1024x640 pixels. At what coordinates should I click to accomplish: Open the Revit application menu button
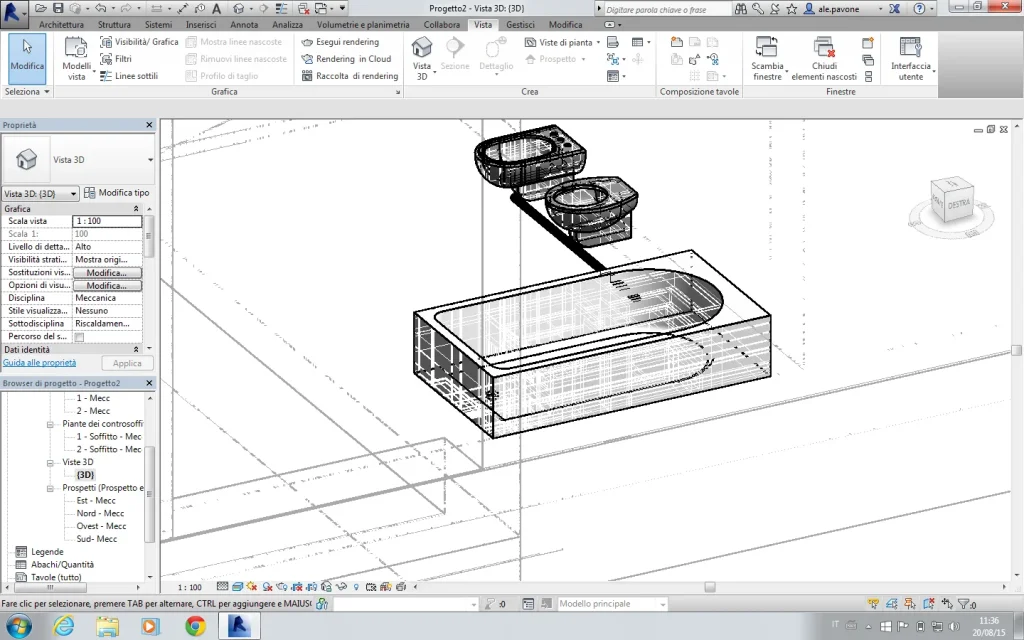coord(13,12)
